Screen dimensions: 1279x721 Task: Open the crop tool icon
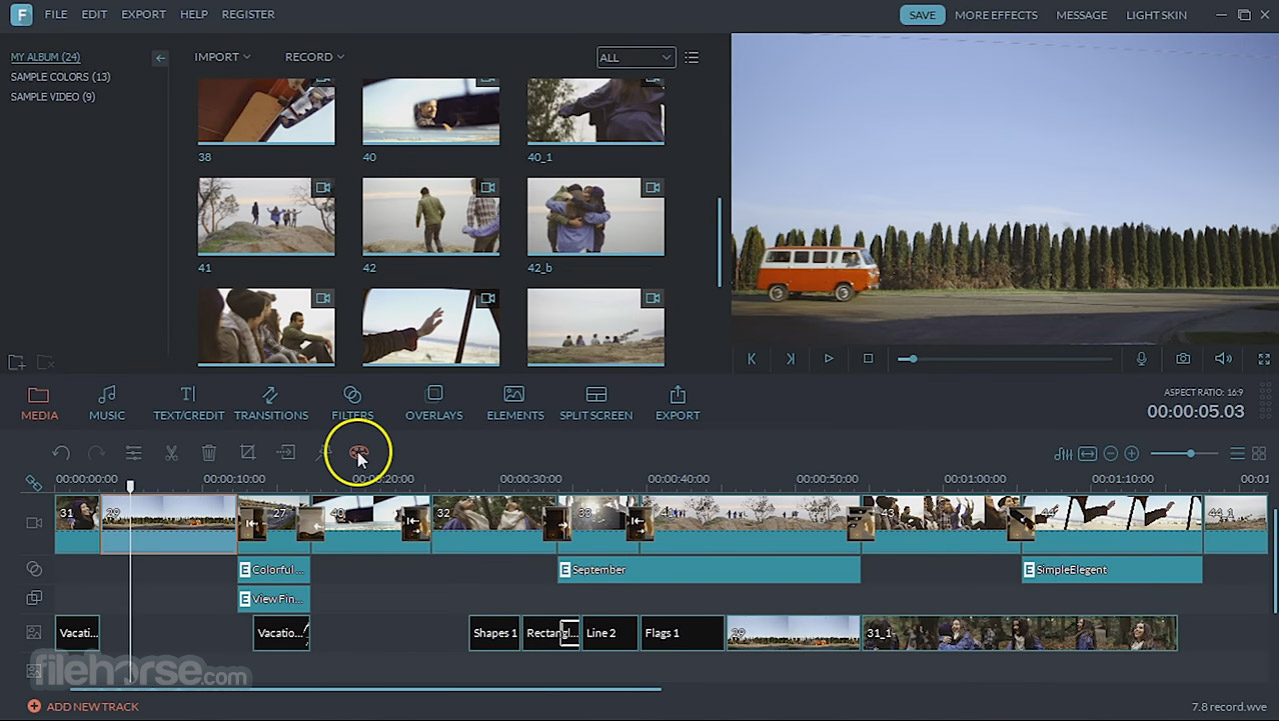(x=247, y=453)
